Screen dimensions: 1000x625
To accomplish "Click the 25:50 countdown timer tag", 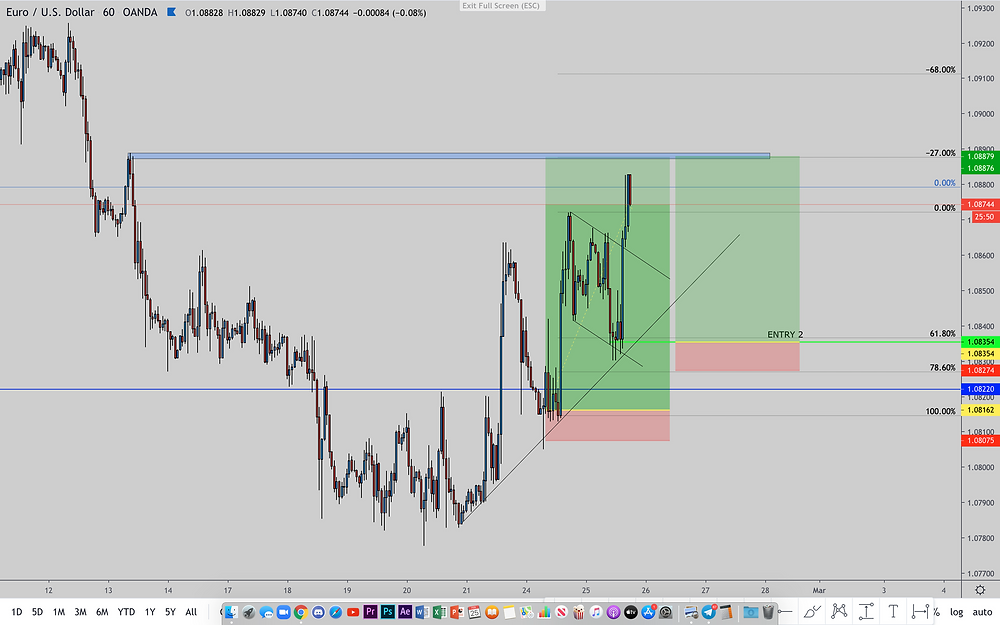I will 984,217.
